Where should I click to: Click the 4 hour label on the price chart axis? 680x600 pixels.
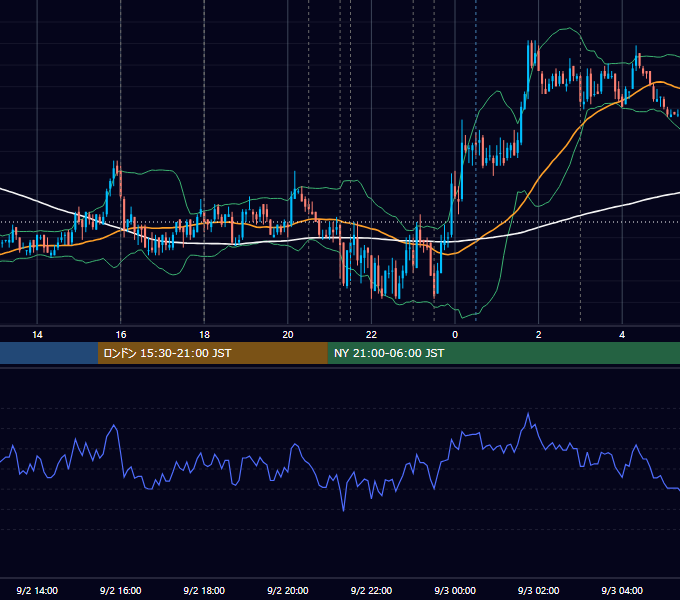tap(622, 335)
